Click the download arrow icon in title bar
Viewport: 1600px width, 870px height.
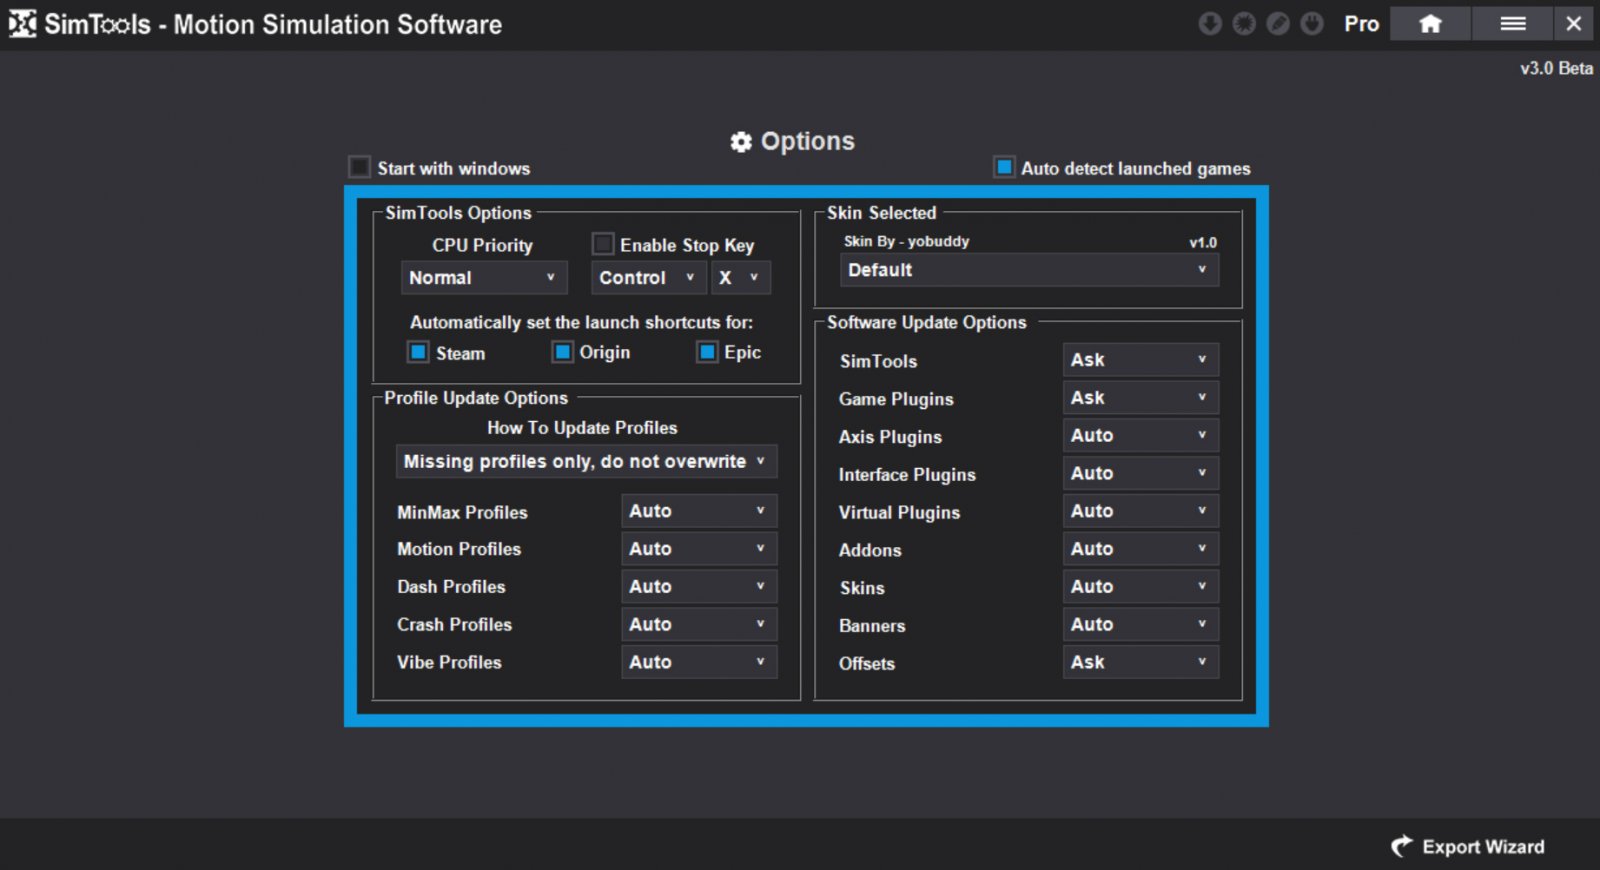pyautogui.click(x=1210, y=23)
